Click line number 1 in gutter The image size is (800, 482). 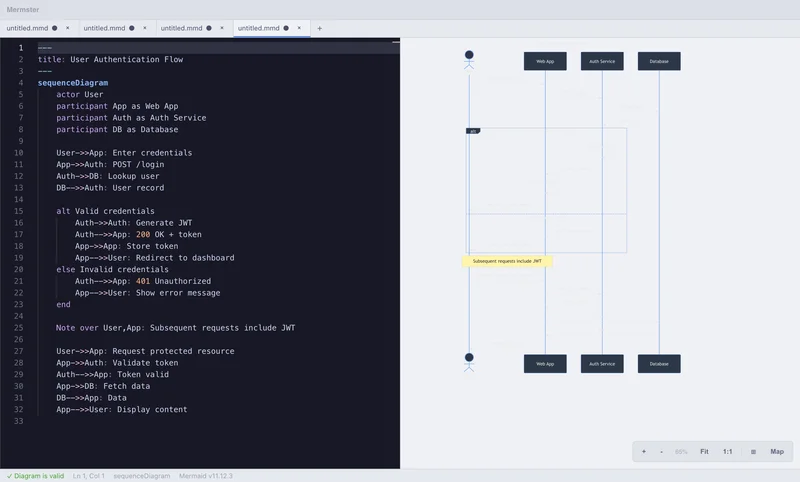pyautogui.click(x=21, y=48)
